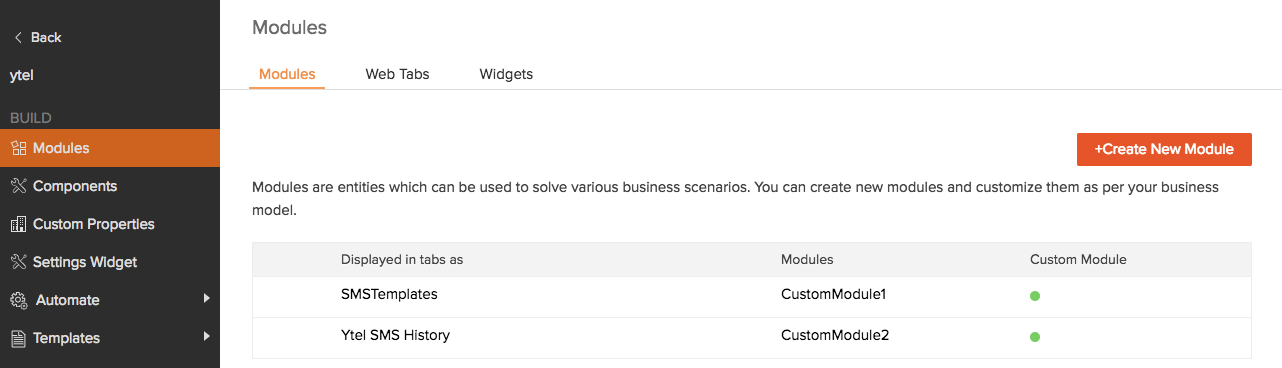
Task: Click the Custom Module column header
Action: pos(1078,259)
